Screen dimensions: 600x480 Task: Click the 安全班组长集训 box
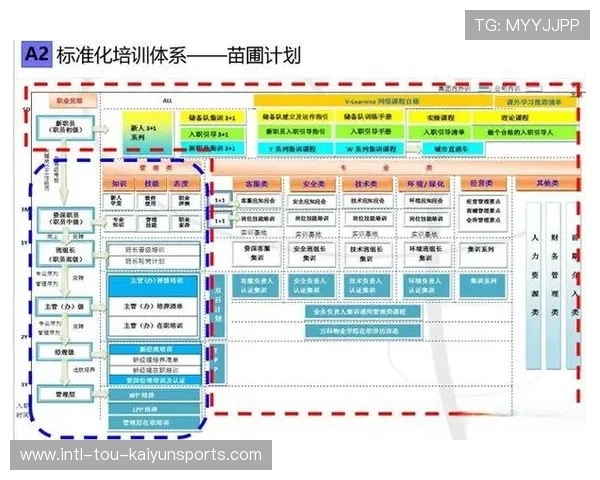pos(313,253)
